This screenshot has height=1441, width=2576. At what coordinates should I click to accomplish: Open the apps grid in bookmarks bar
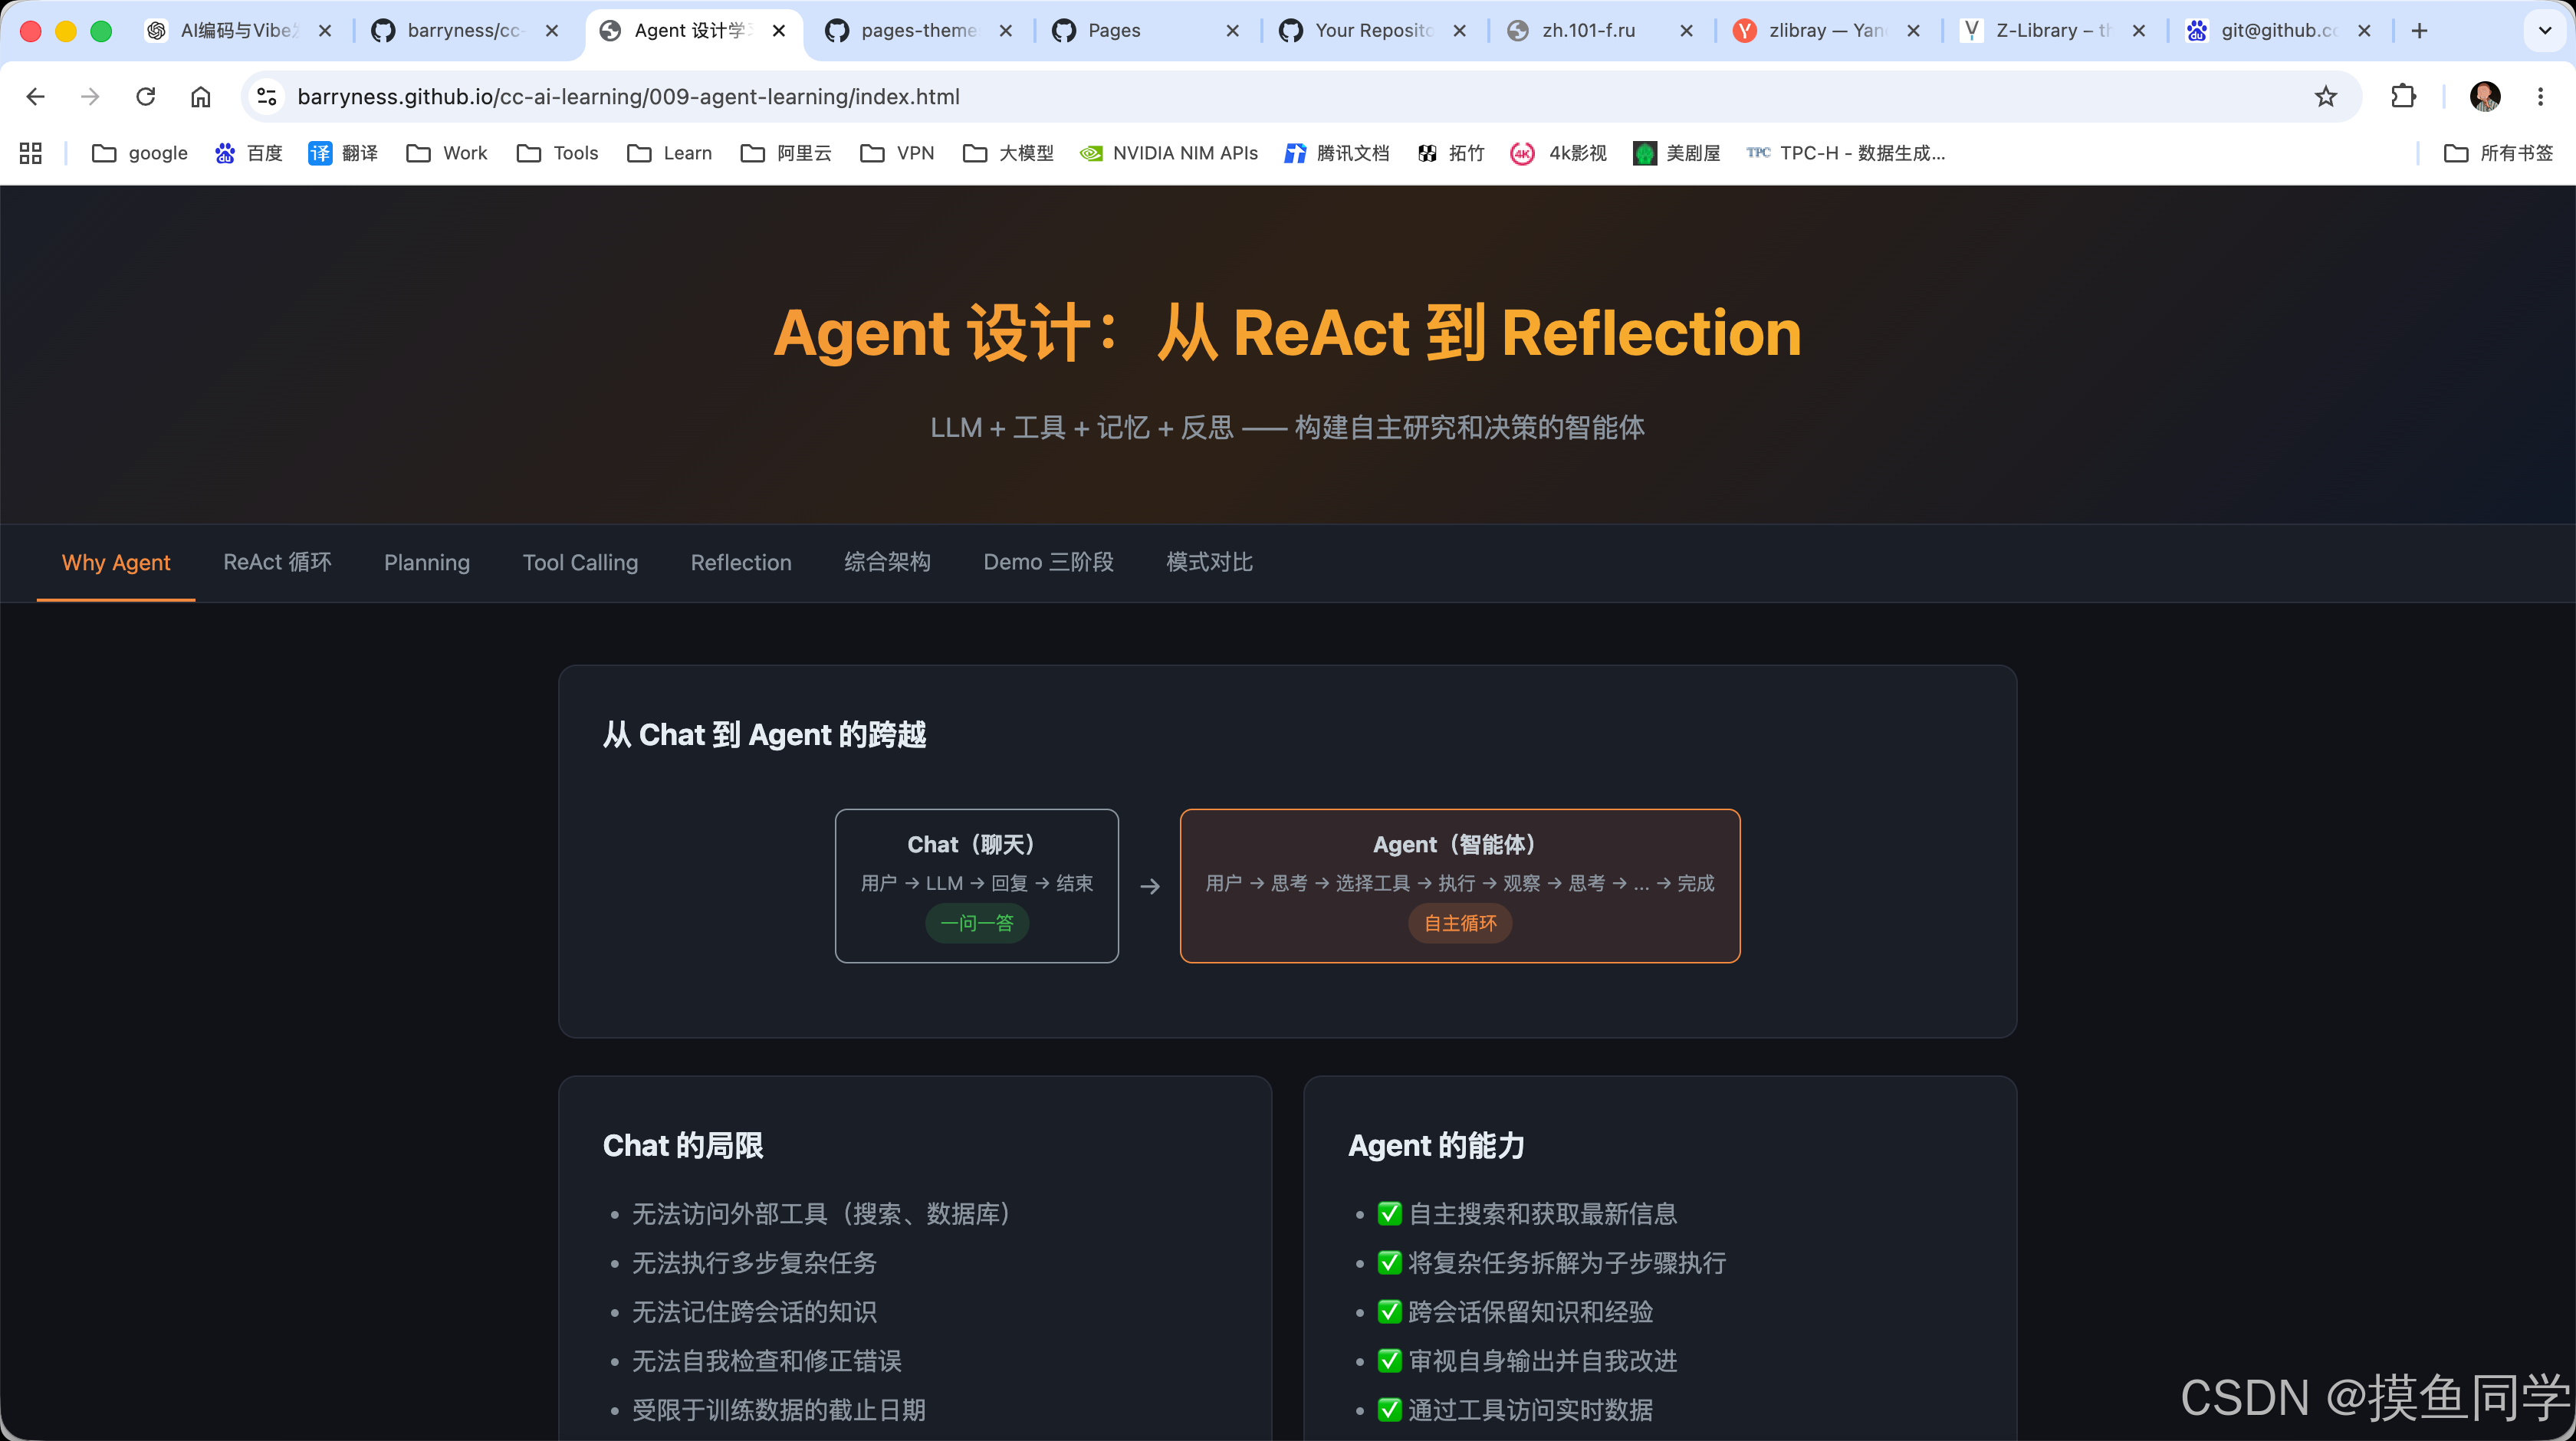coord(31,153)
